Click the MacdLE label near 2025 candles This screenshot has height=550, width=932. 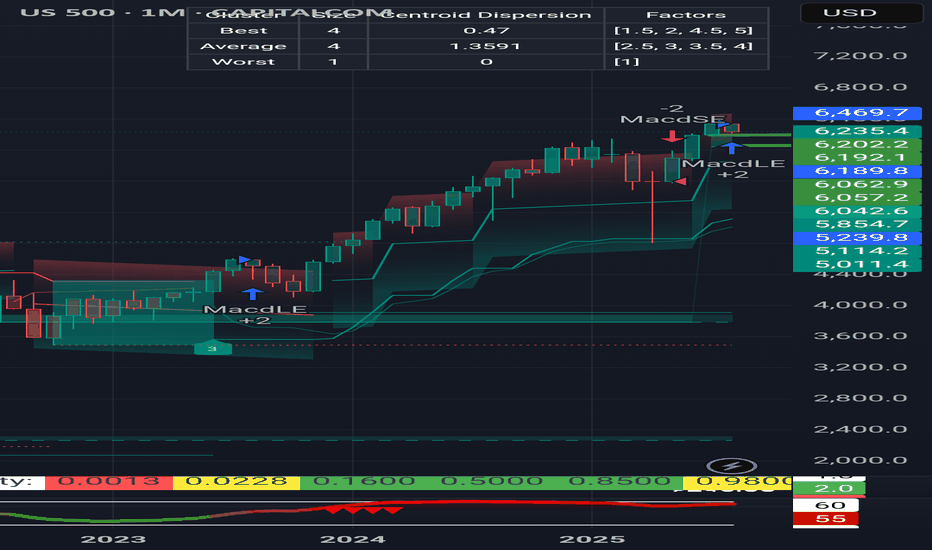pos(733,164)
